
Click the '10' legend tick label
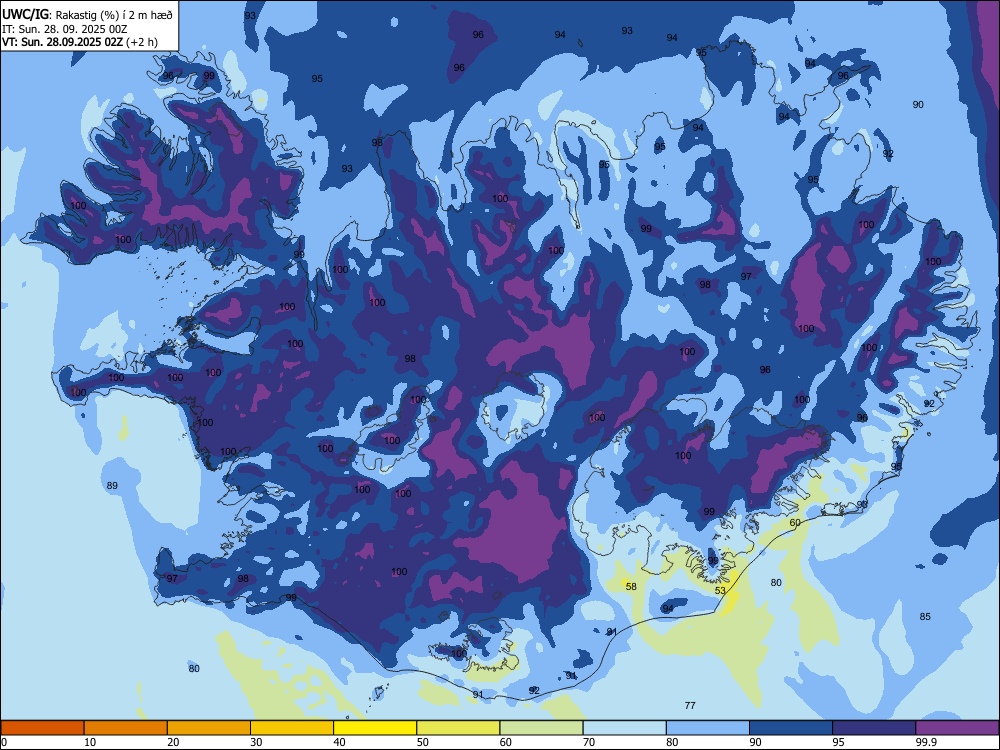pyautogui.click(x=90, y=742)
